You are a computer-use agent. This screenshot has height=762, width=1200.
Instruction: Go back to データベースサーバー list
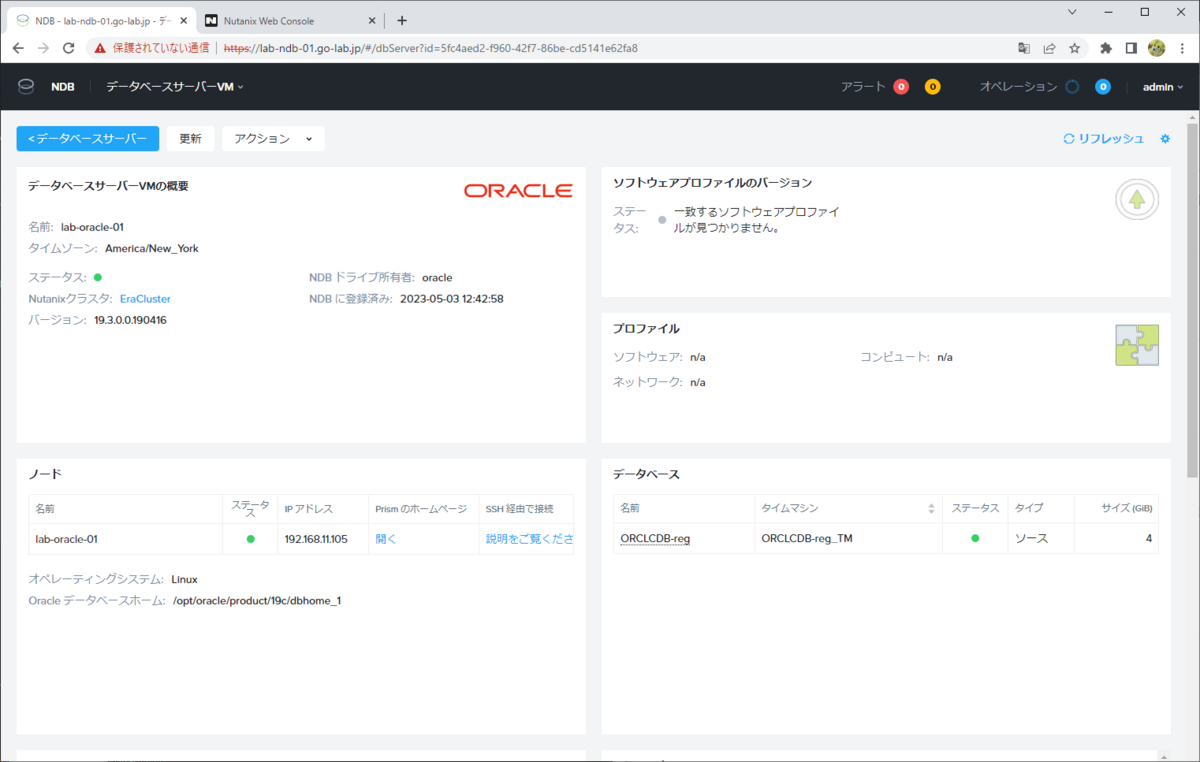click(x=88, y=139)
